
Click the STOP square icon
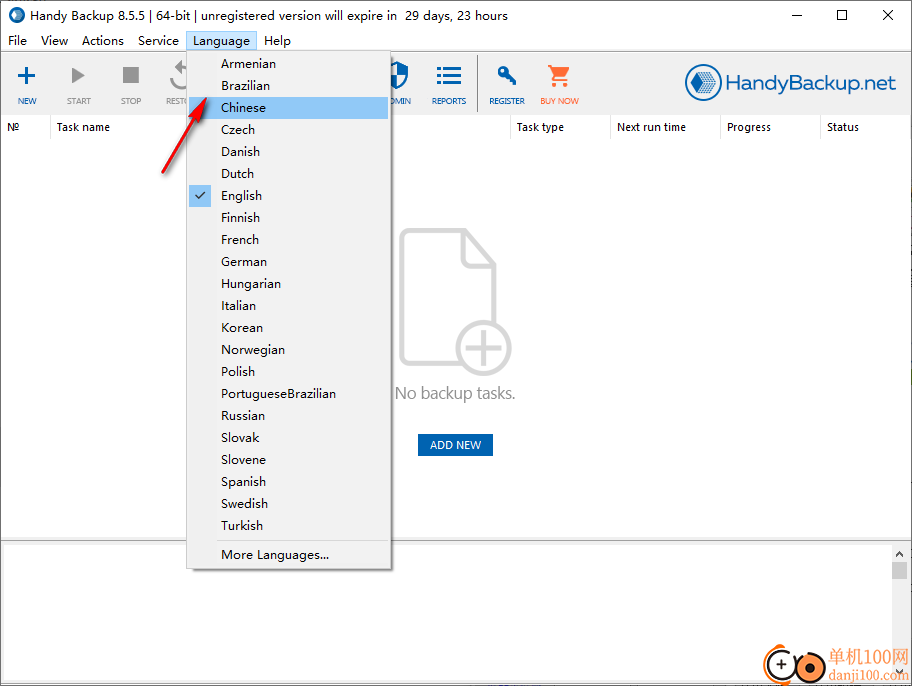(x=131, y=75)
